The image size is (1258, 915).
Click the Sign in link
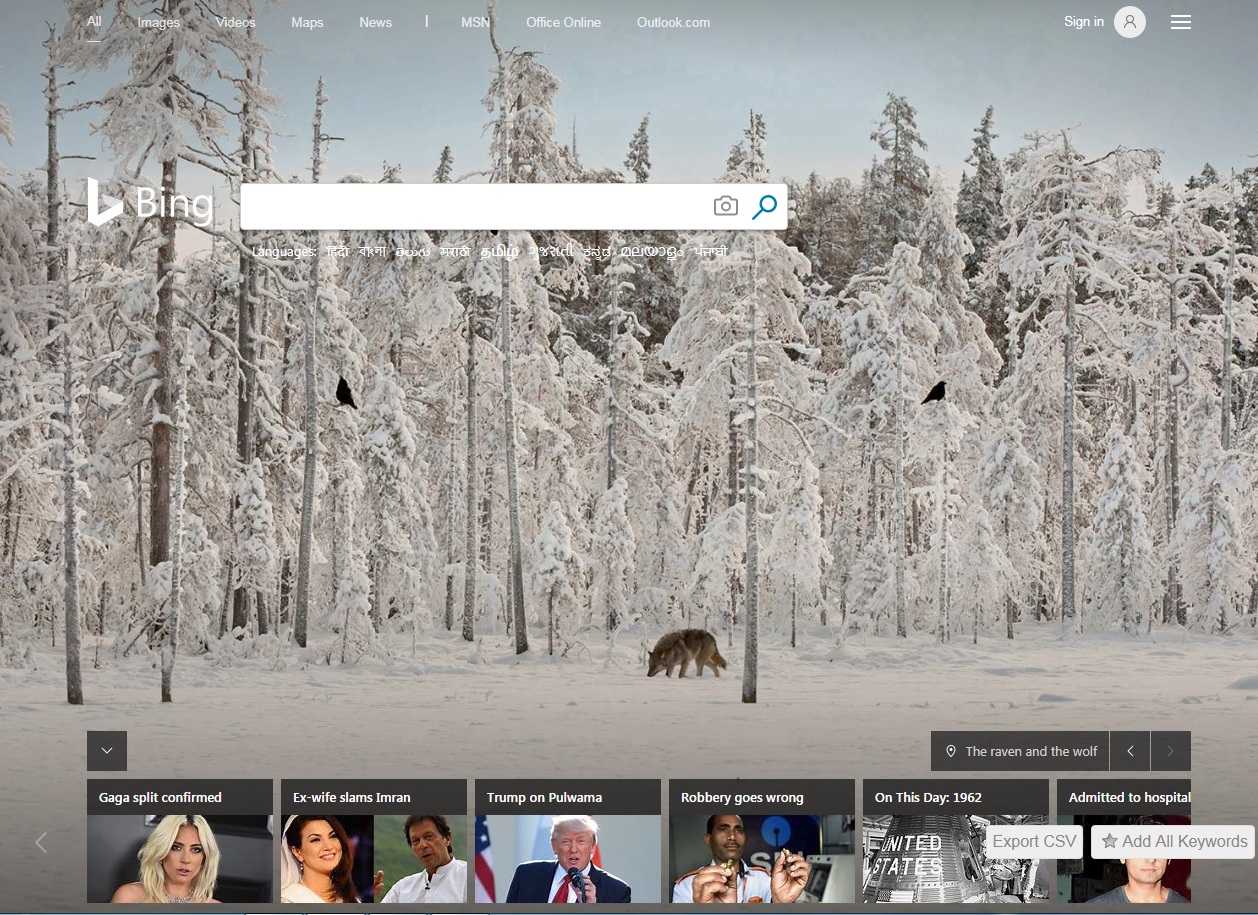coord(1084,21)
